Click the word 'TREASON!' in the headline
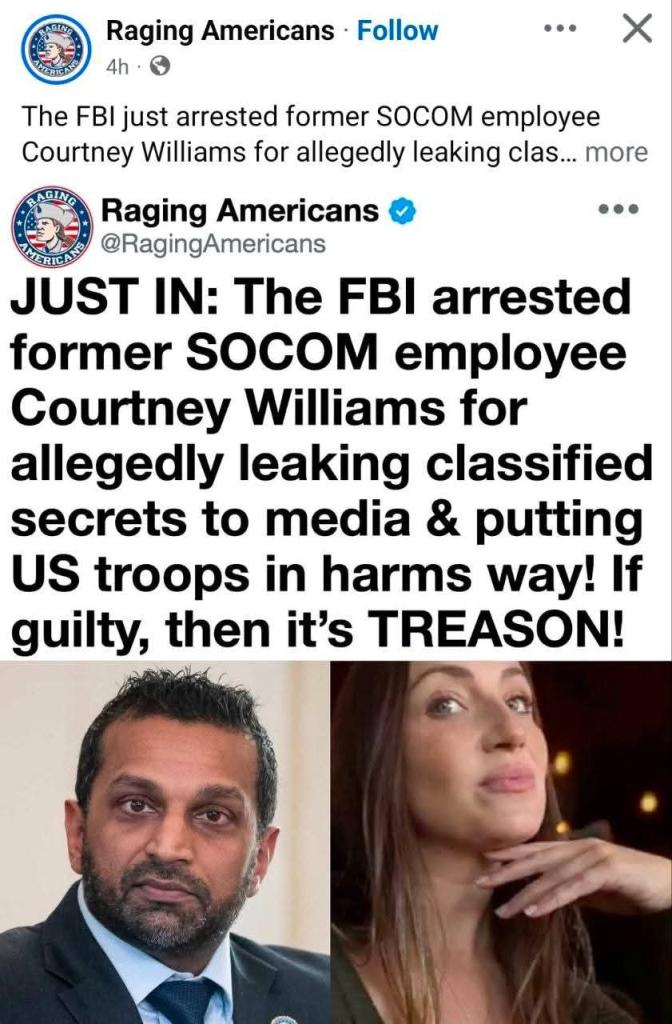 (x=494, y=629)
